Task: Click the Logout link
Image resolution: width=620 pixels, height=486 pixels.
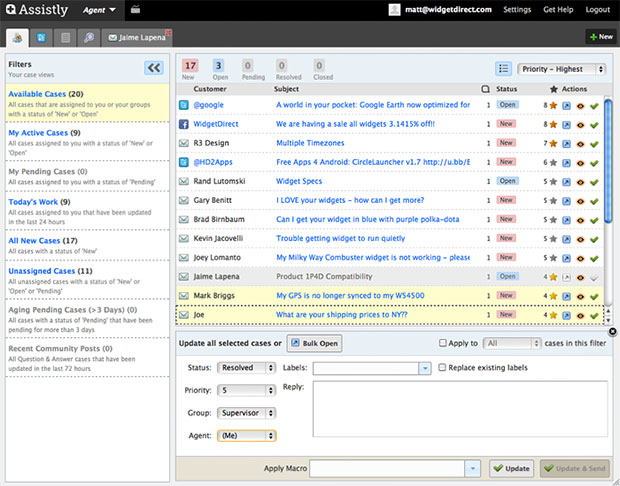Action: [x=597, y=9]
